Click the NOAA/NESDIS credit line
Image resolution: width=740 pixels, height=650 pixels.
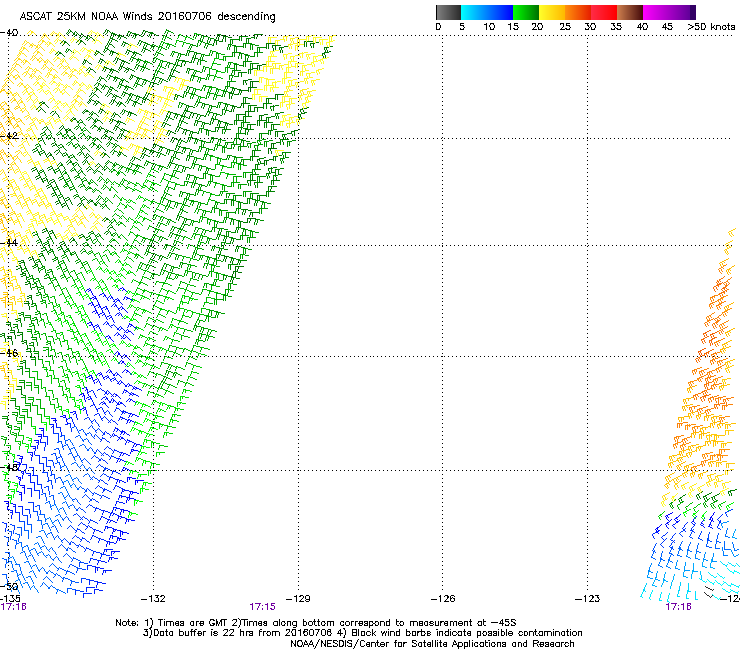(432, 644)
